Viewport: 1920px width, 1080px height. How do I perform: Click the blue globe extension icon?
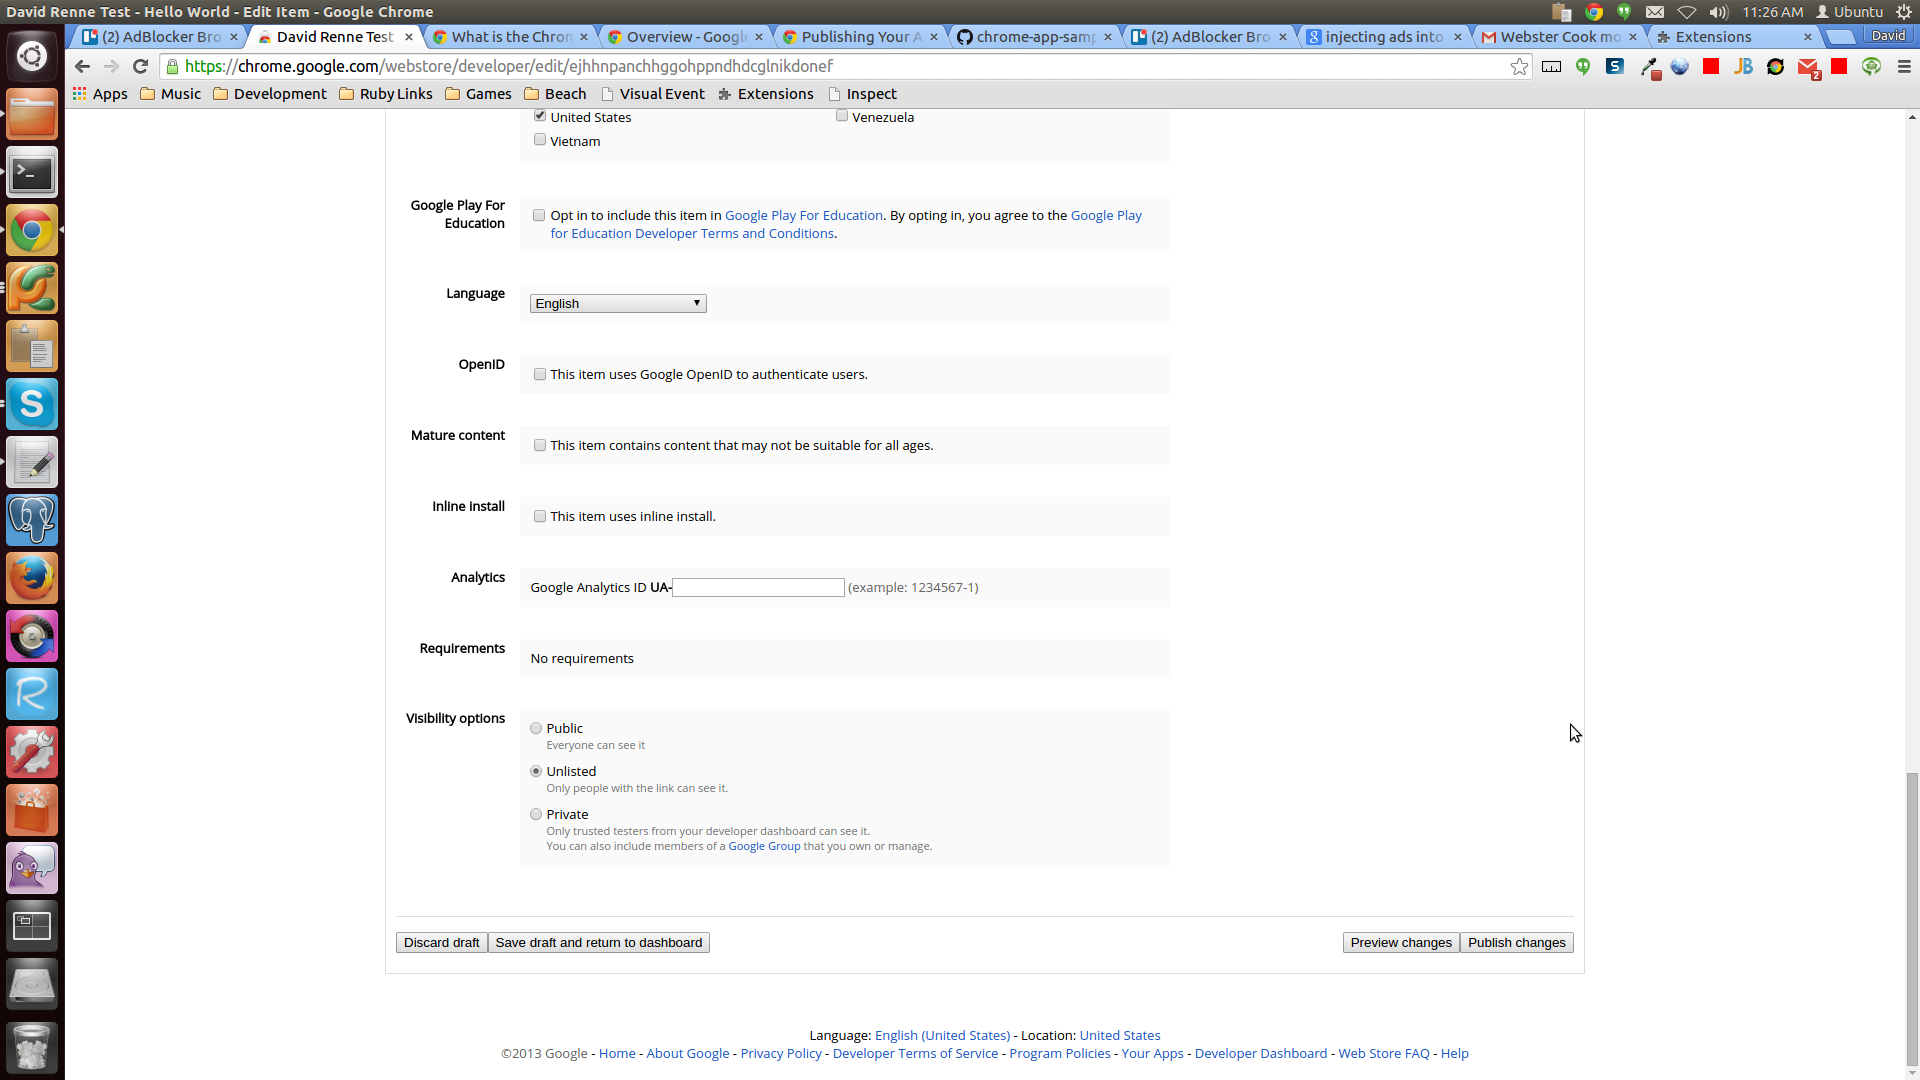[x=1679, y=66]
